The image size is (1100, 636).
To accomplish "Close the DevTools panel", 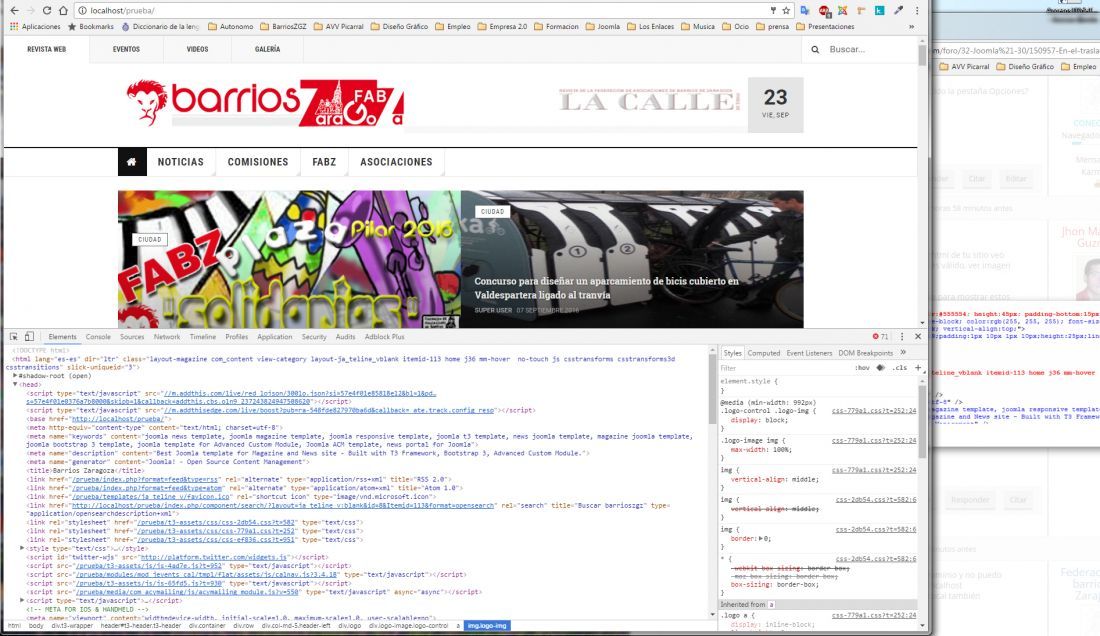I will click(918, 337).
